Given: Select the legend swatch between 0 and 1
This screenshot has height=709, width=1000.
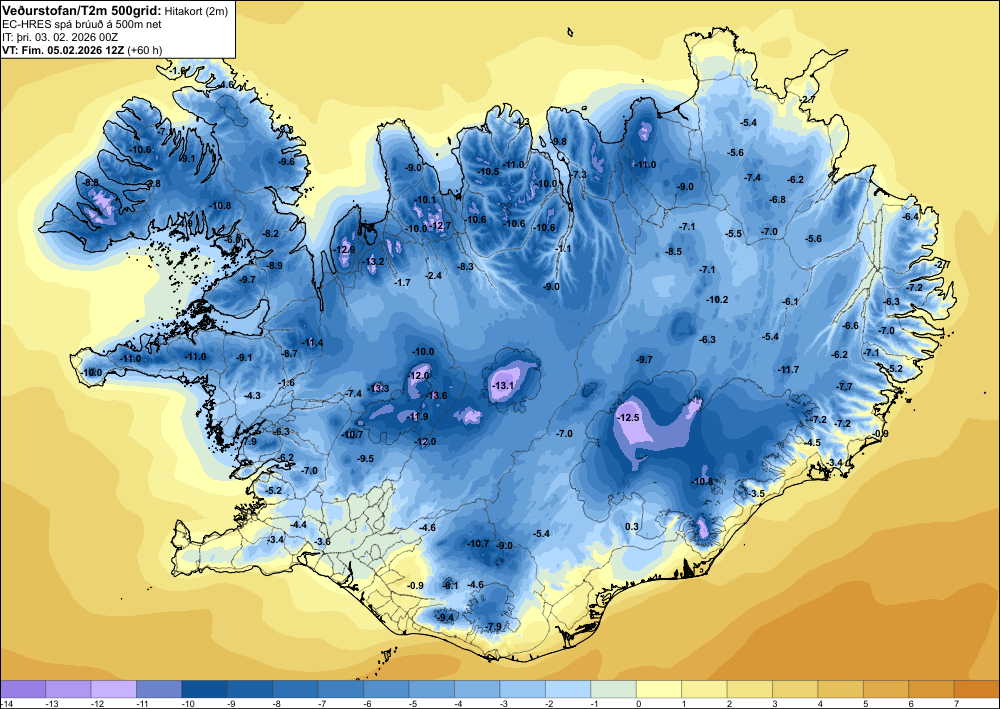Looking at the screenshot, I should [x=659, y=689].
